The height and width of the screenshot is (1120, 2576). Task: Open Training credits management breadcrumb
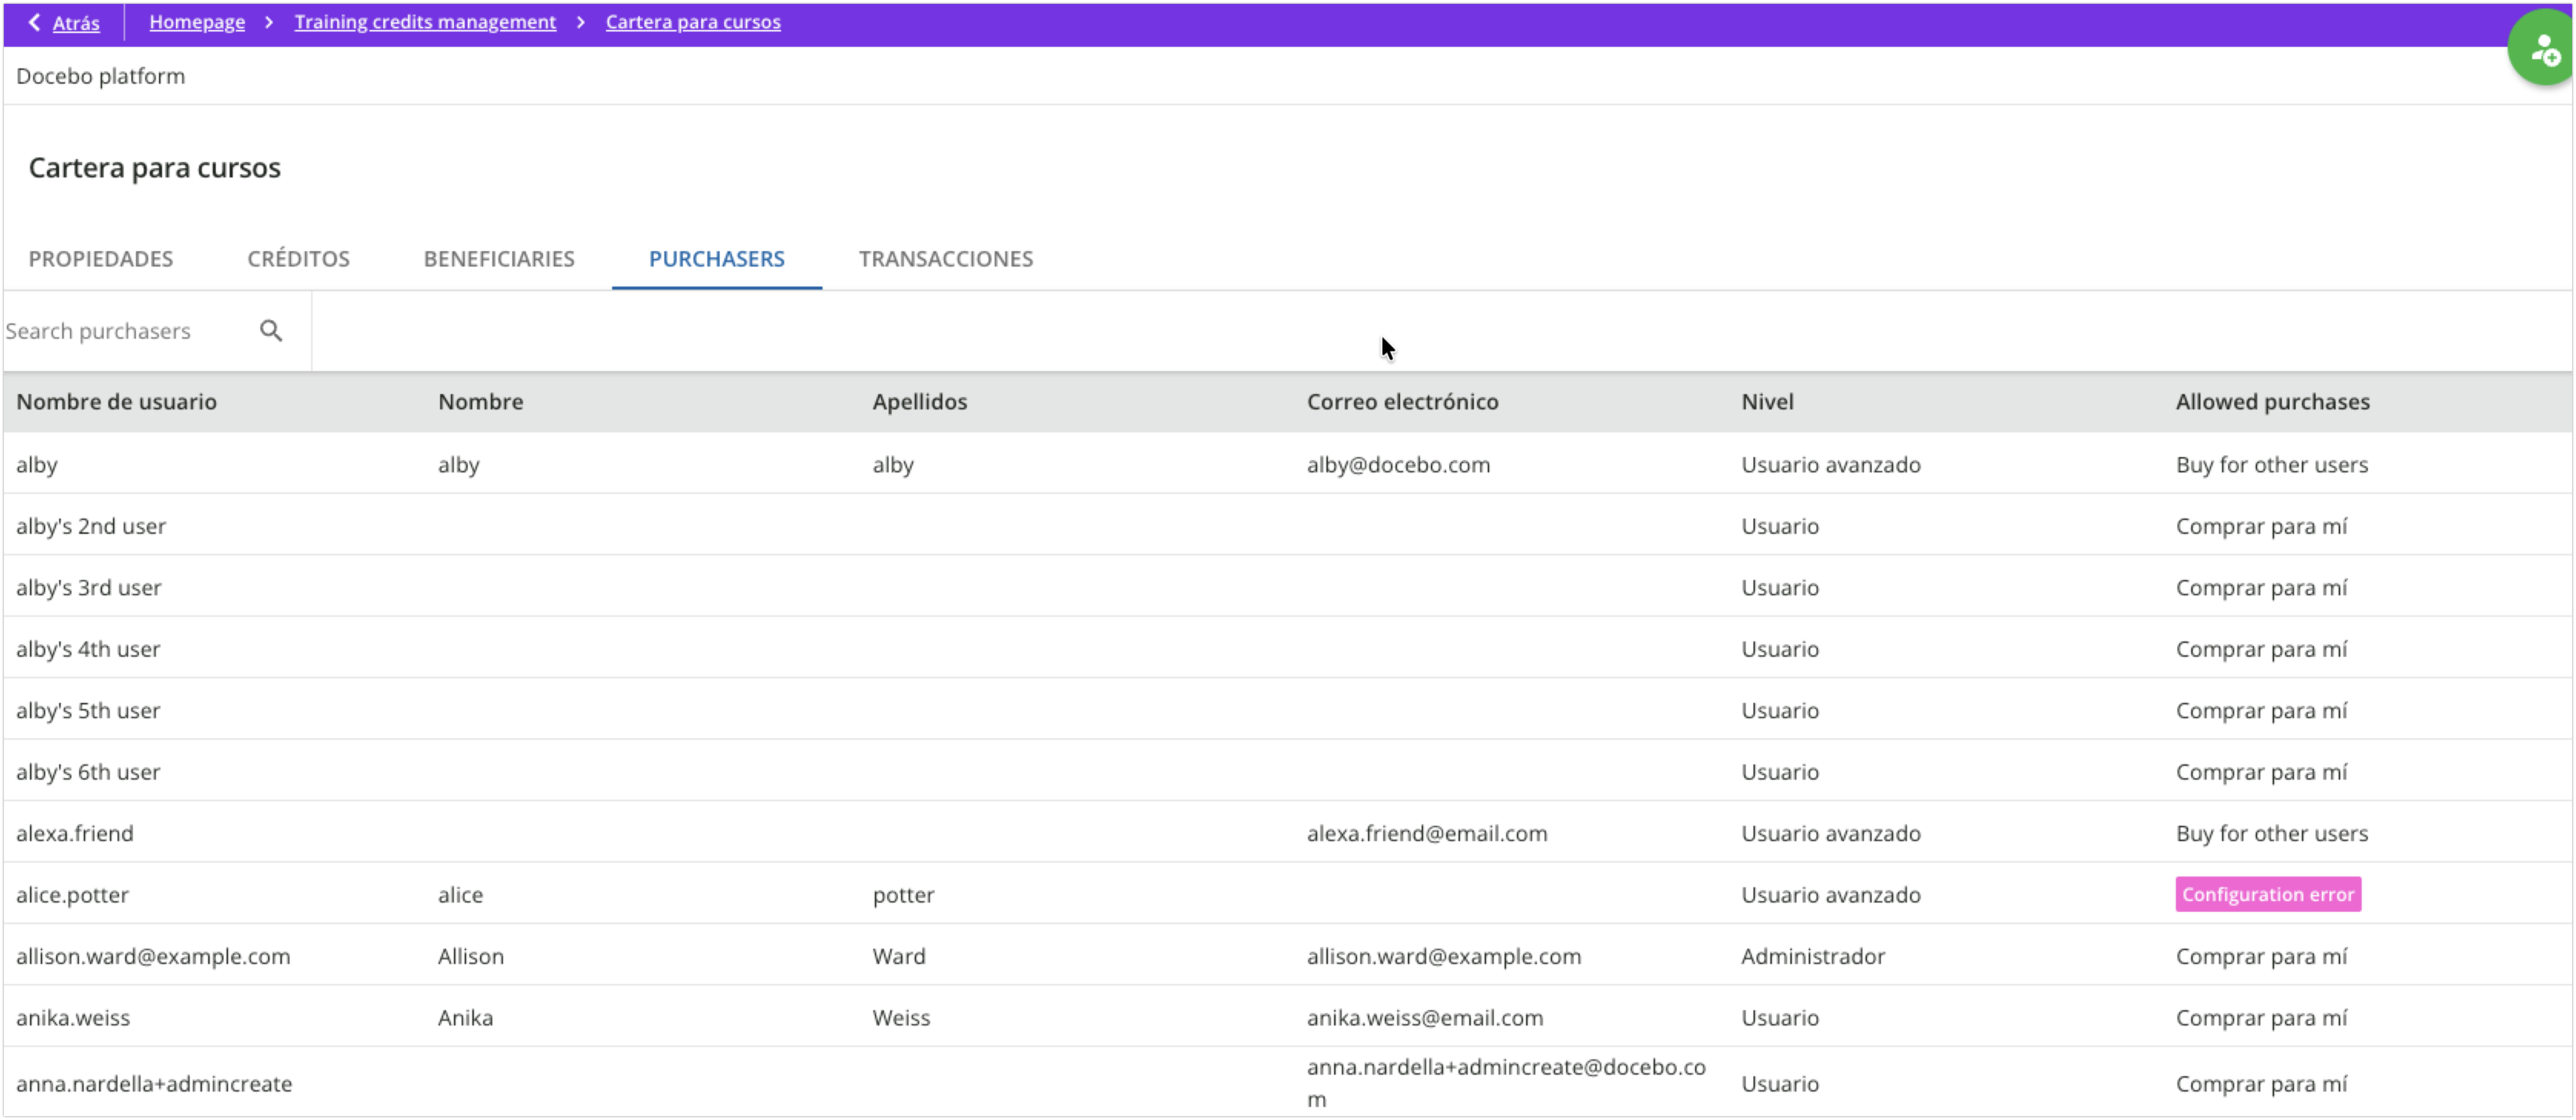coord(425,22)
